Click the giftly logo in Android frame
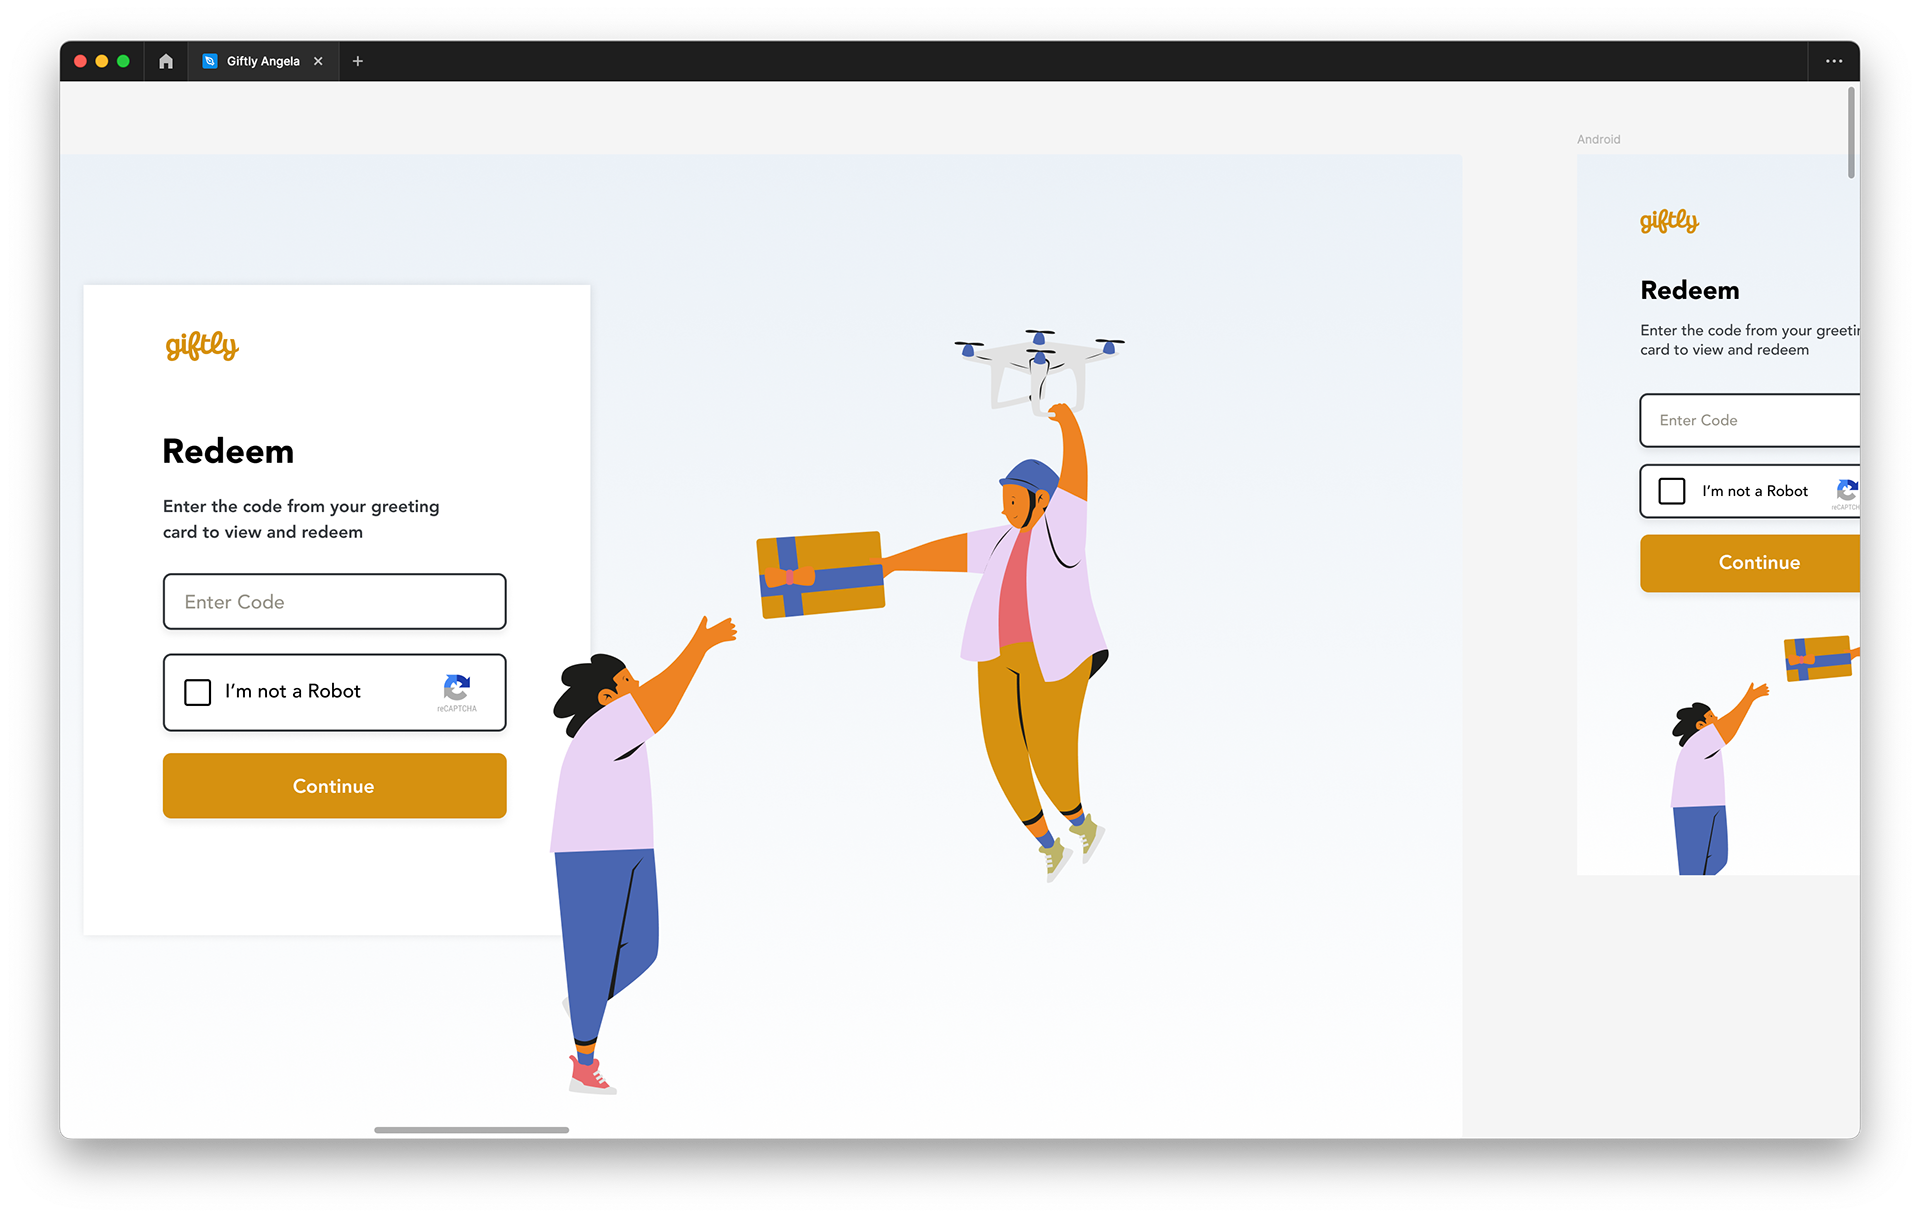Screen dimensions: 1920x1218 pyautogui.click(x=1669, y=221)
